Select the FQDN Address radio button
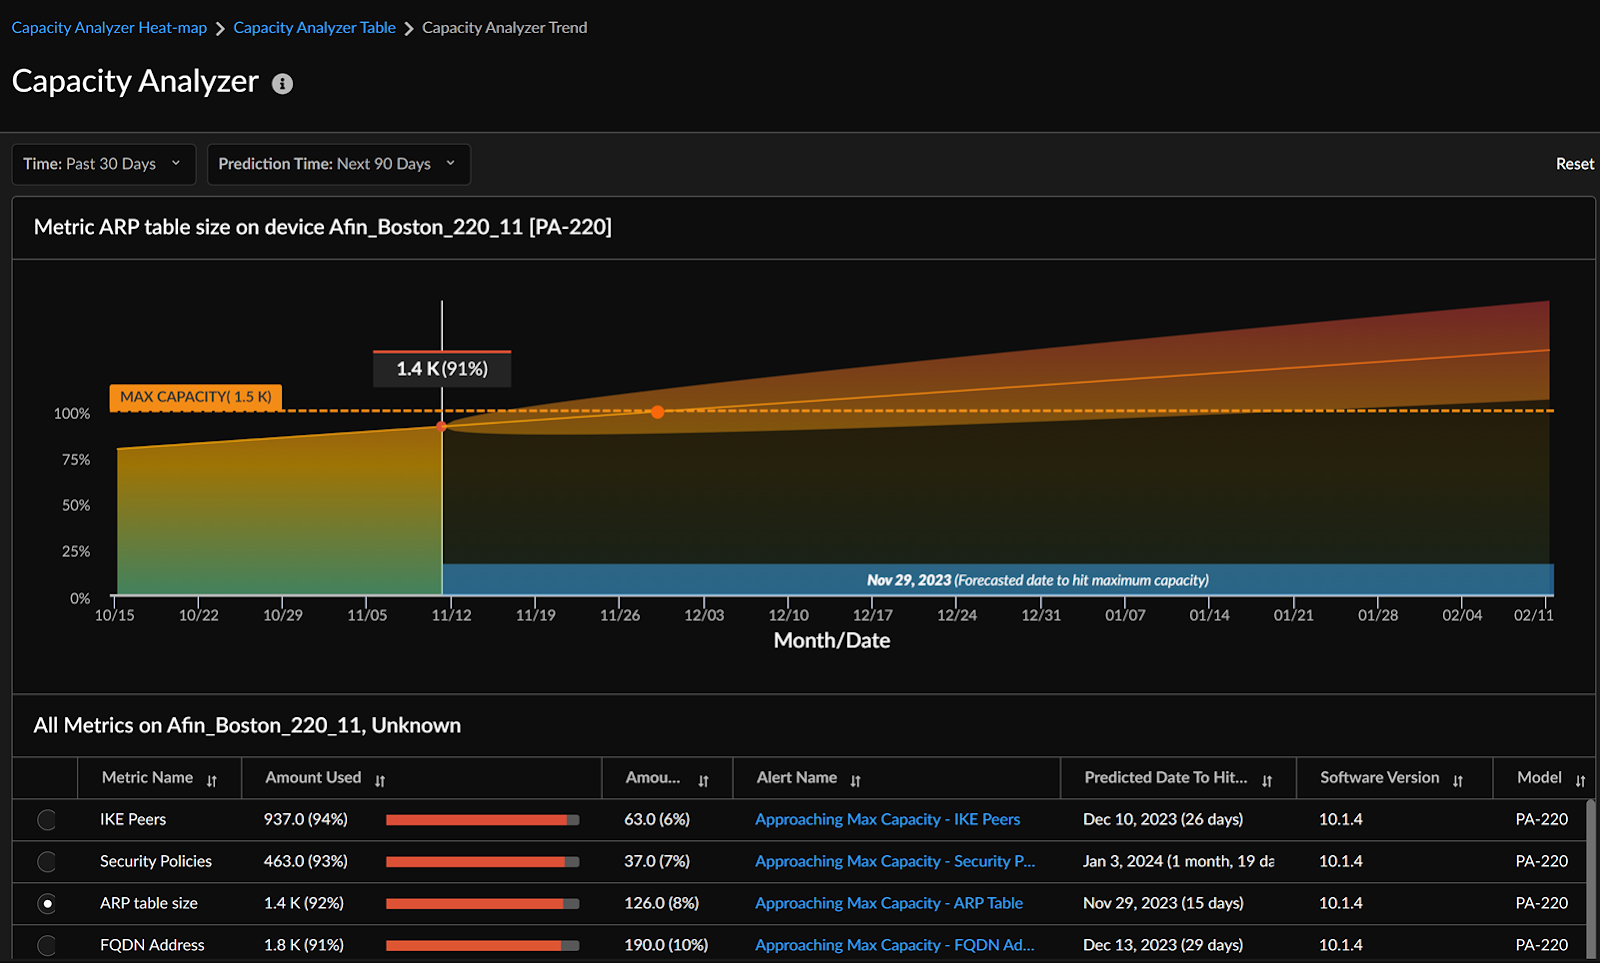 pos(47,945)
